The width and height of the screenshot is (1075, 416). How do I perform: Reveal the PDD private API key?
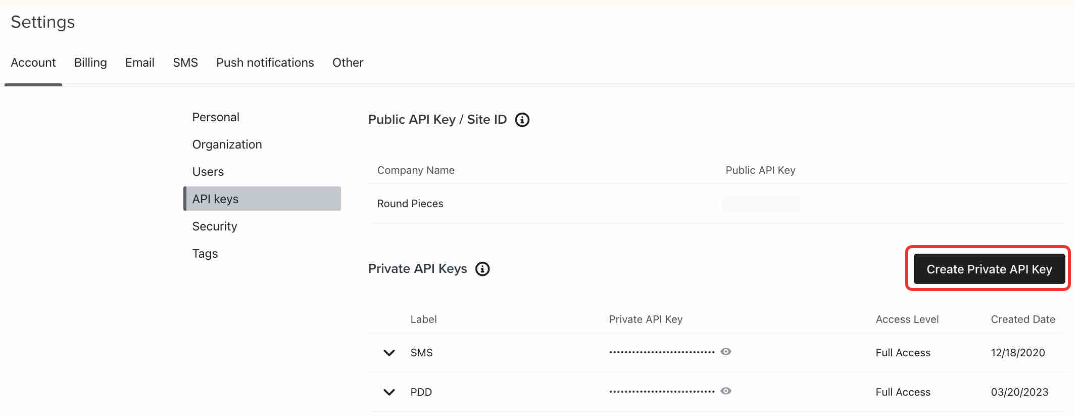[x=726, y=391]
